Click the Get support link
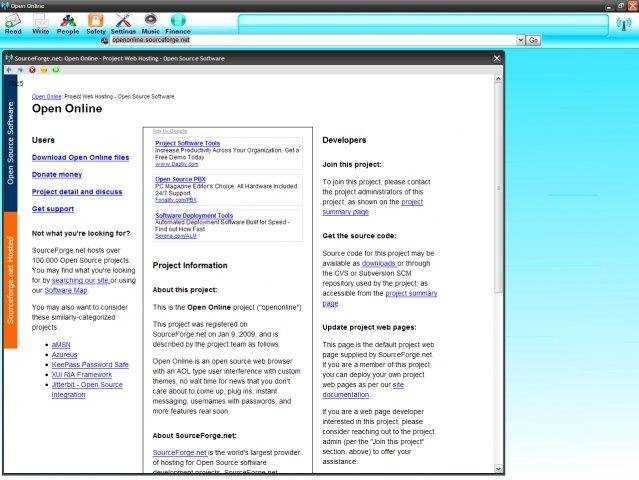 pyautogui.click(x=53, y=209)
